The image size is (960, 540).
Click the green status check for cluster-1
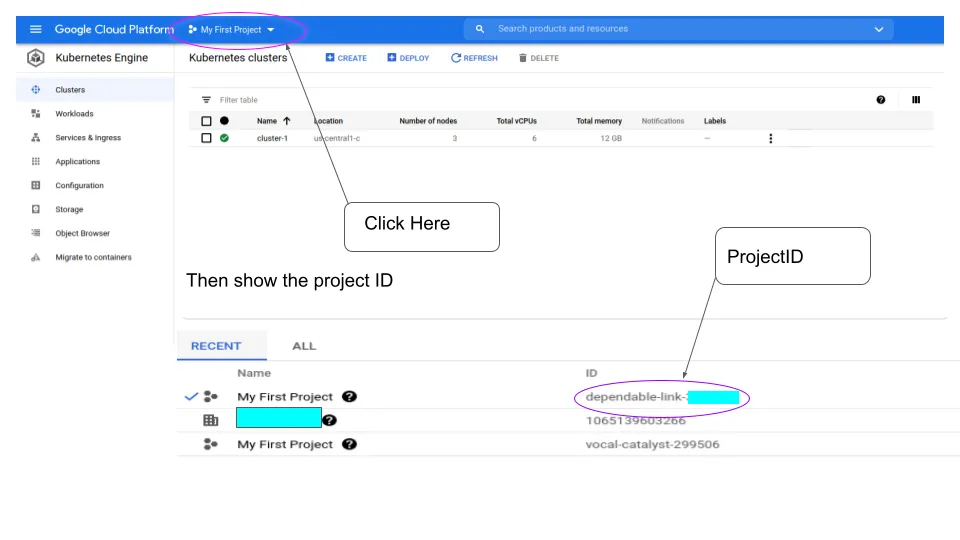point(224,138)
